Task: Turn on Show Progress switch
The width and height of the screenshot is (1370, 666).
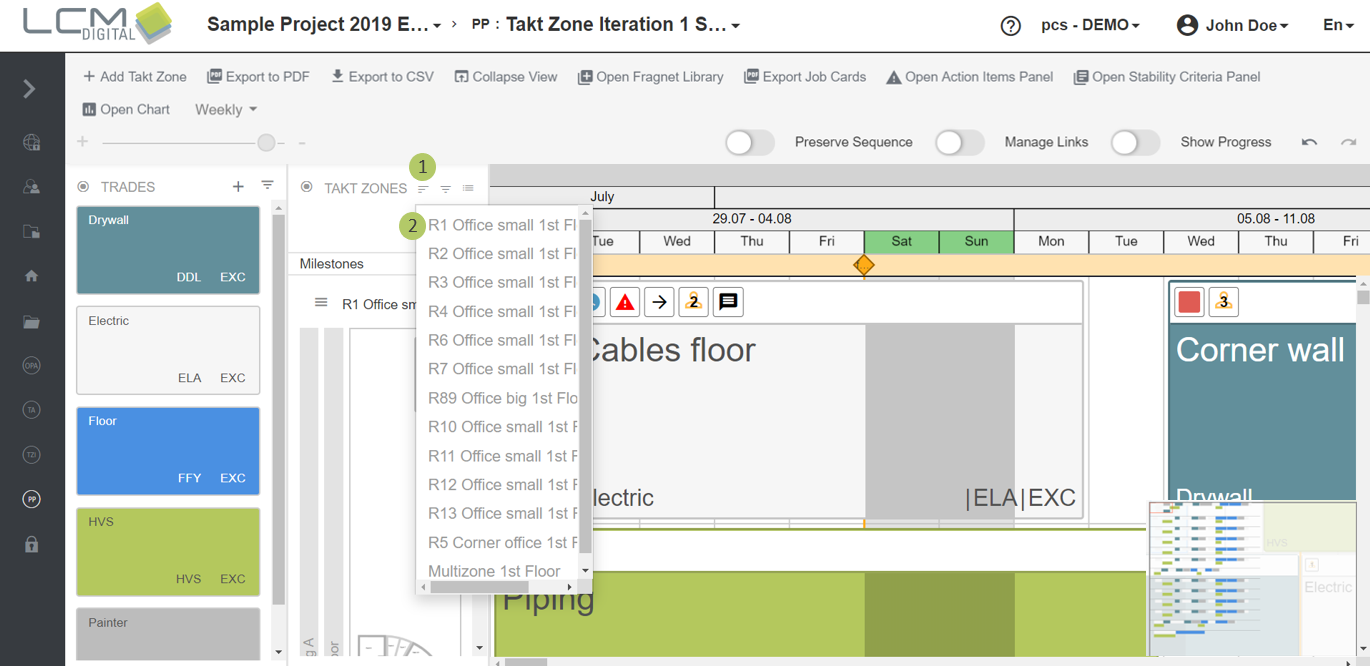Action: click(x=1135, y=142)
